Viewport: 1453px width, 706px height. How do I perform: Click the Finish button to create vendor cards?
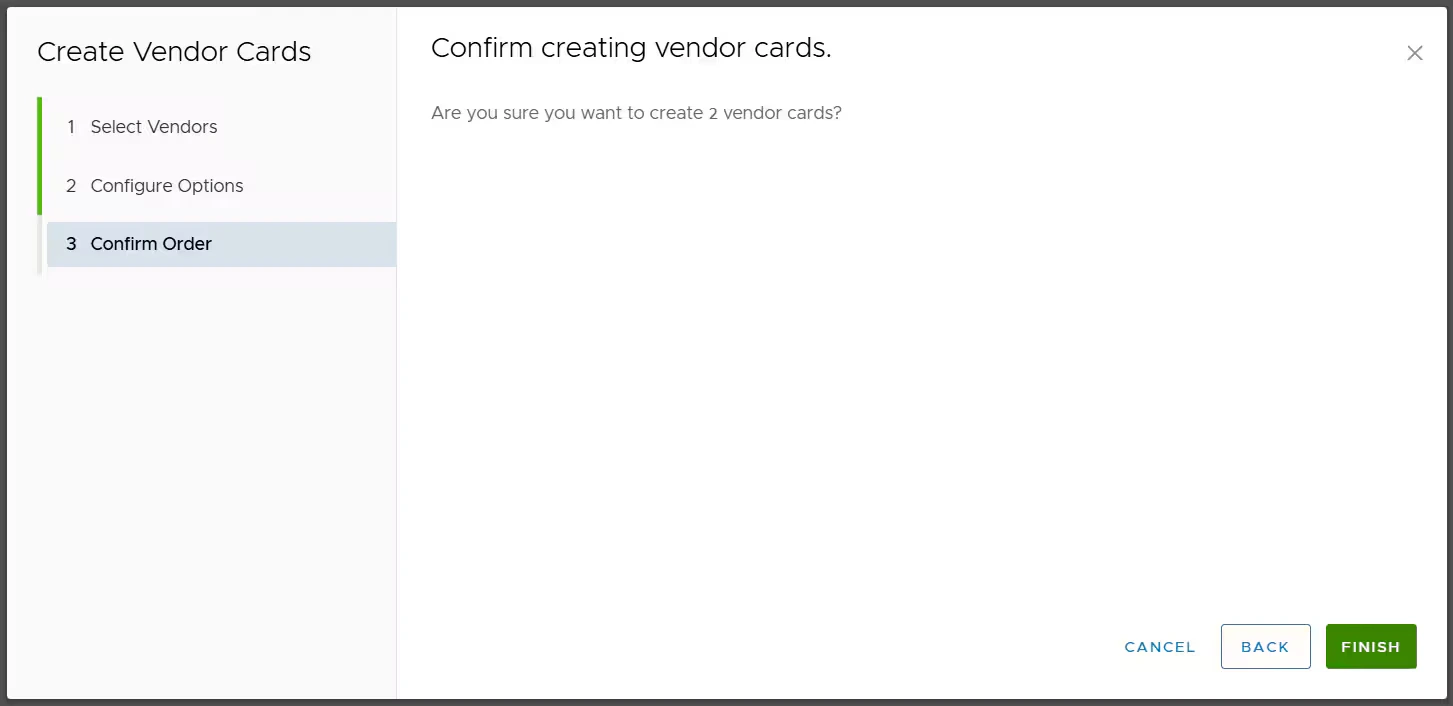click(x=1370, y=646)
